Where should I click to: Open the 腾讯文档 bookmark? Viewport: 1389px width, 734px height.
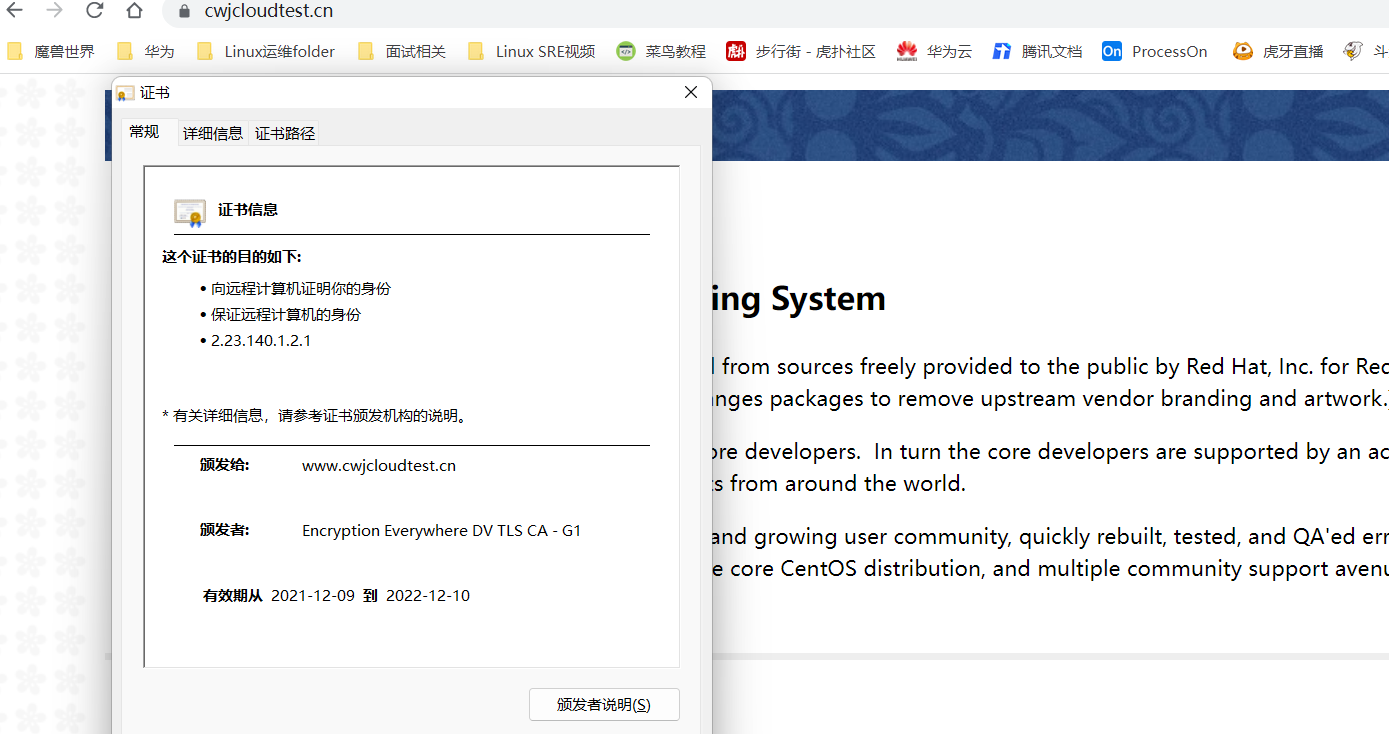(x=1038, y=51)
